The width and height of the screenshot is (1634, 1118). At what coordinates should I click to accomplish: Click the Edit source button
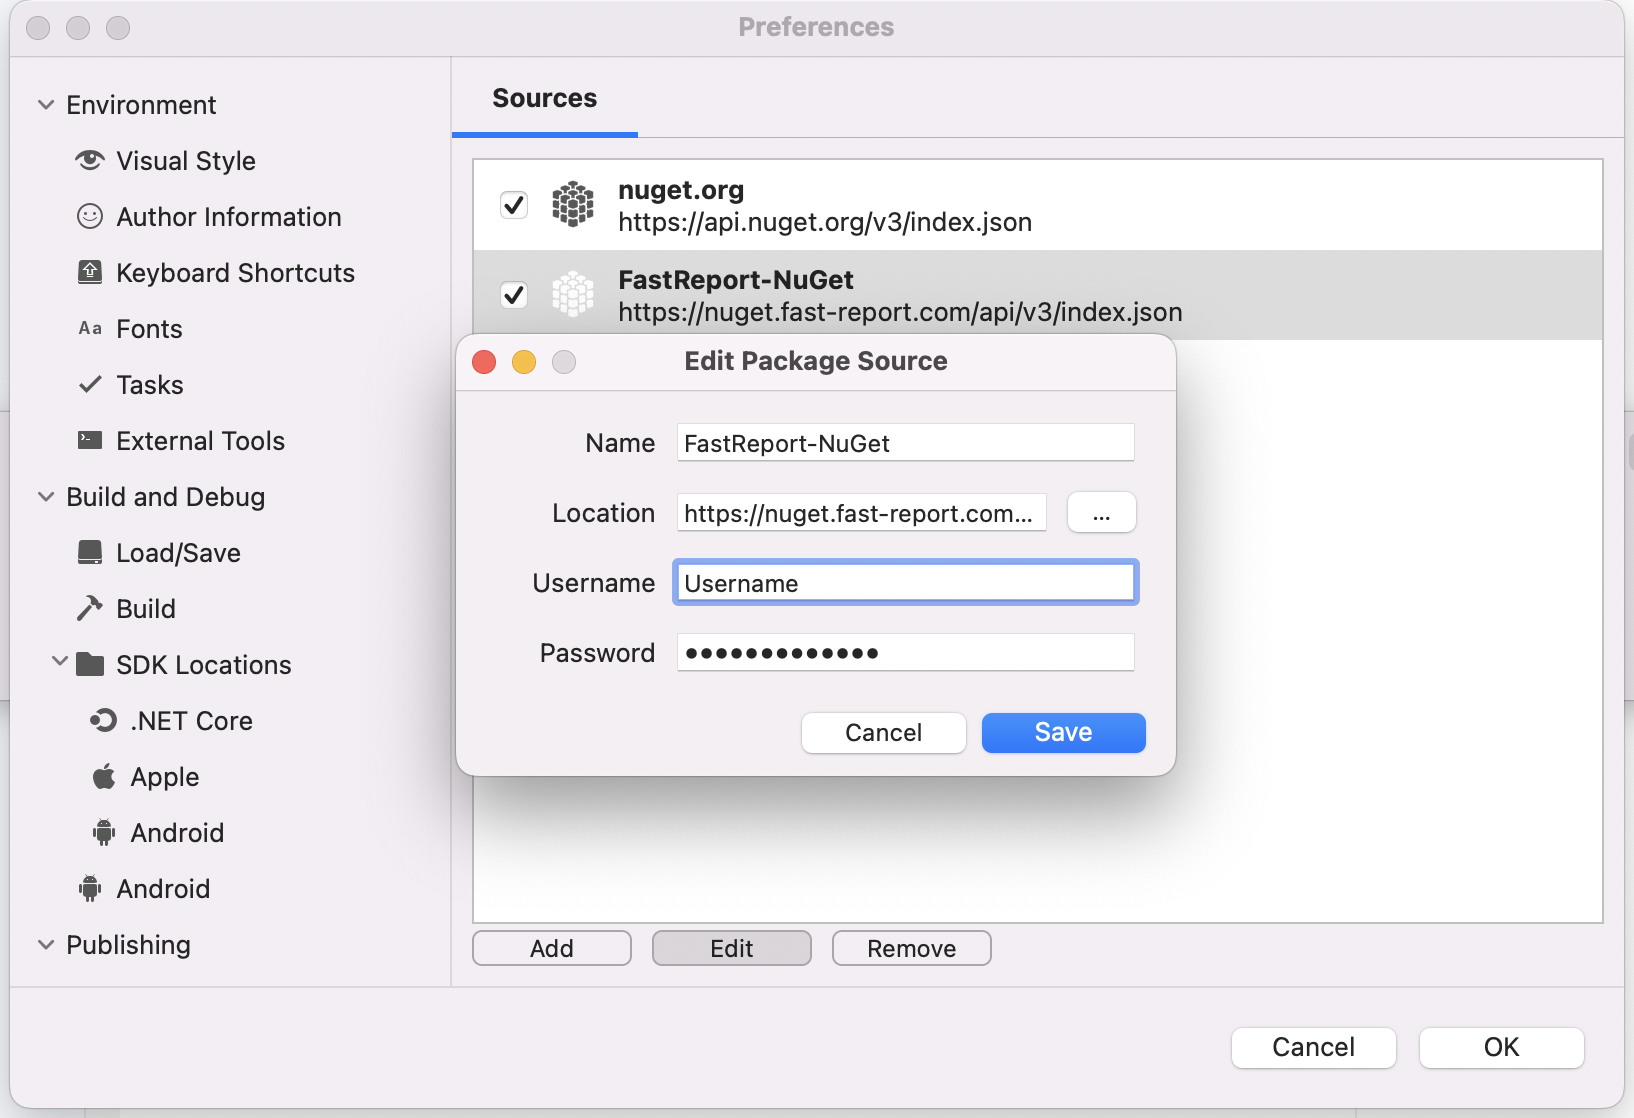(732, 948)
